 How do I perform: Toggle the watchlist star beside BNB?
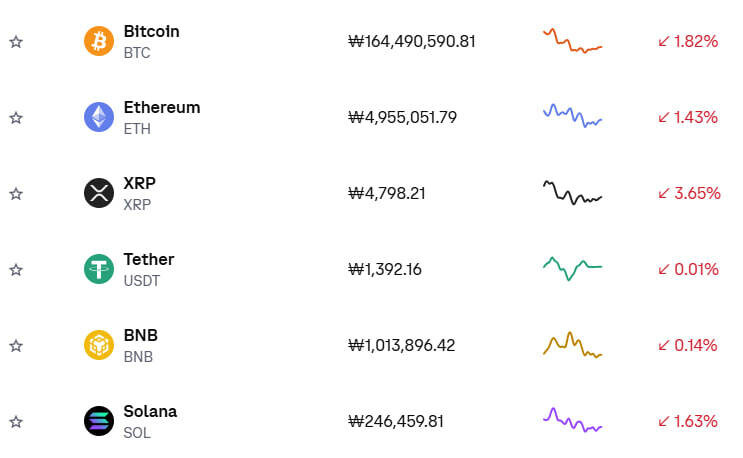[x=16, y=346]
